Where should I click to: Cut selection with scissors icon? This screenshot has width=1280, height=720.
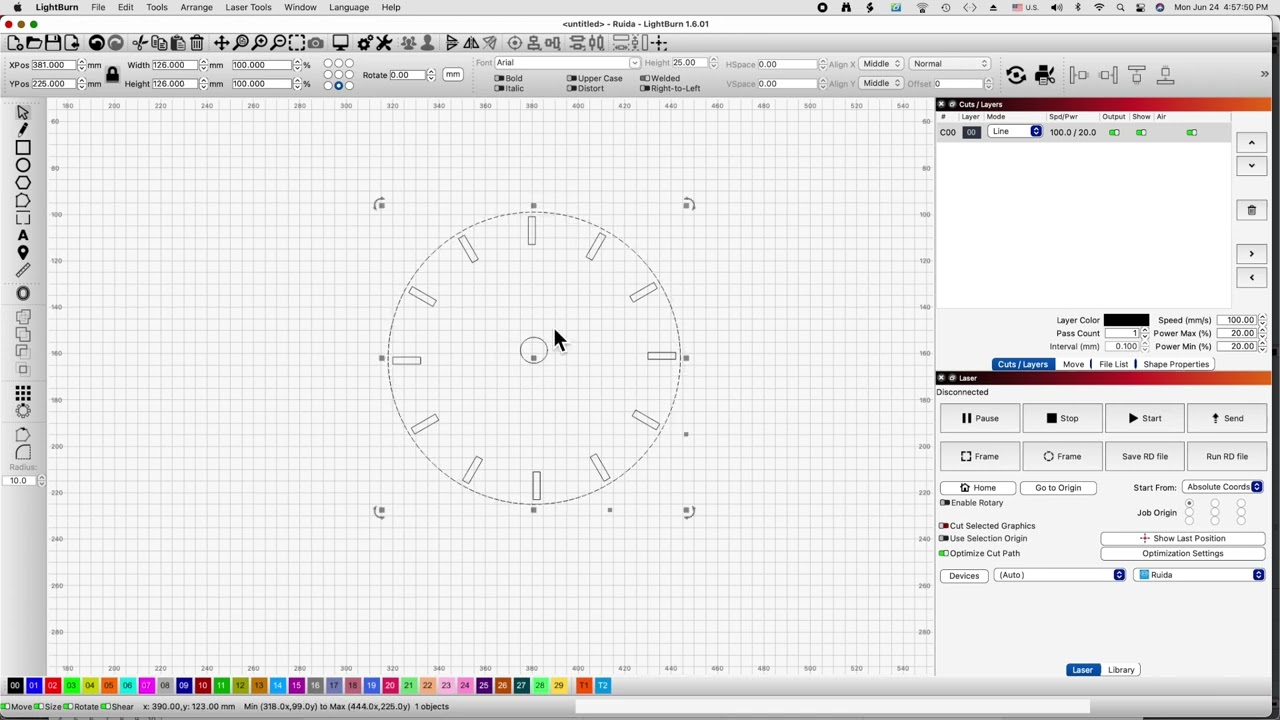[x=139, y=43]
